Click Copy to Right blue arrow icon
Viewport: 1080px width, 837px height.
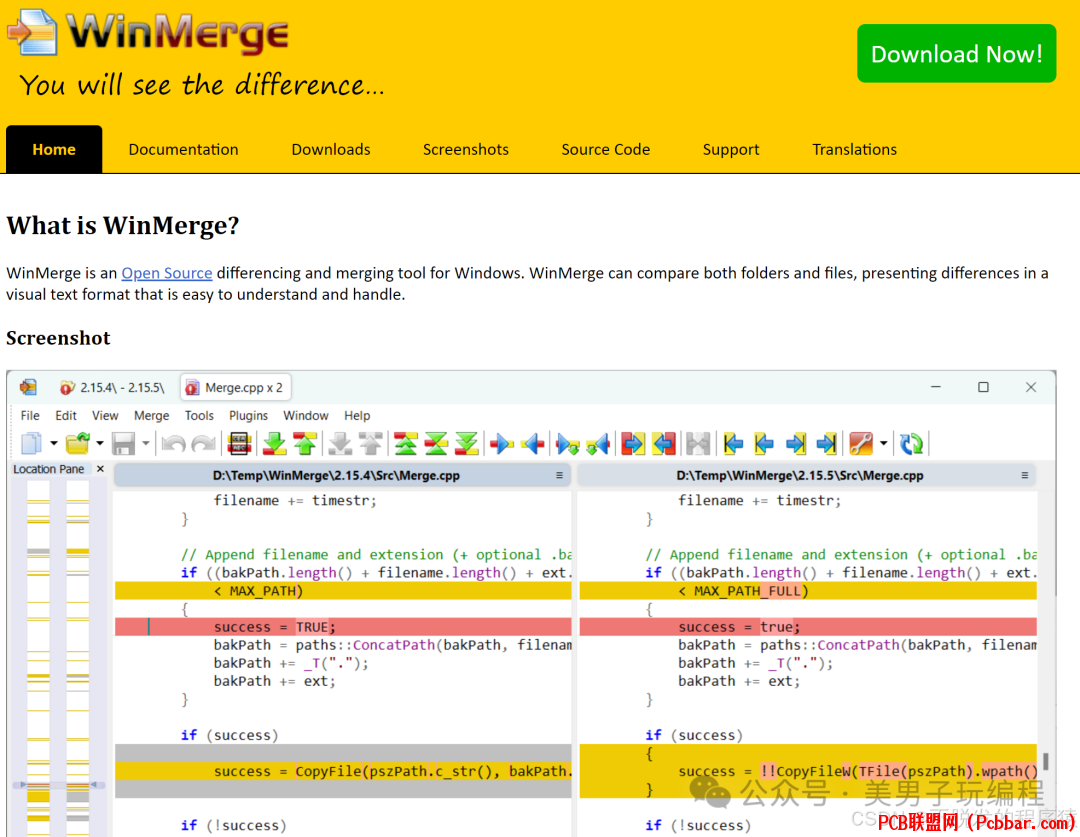click(x=502, y=444)
